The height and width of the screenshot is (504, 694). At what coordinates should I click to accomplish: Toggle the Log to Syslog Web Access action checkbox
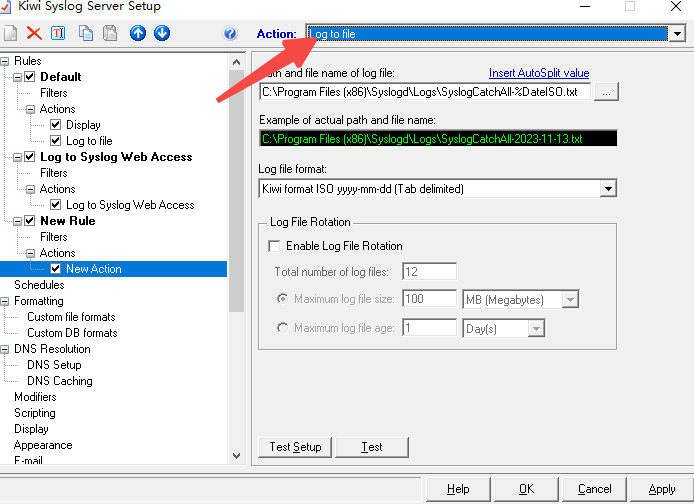tap(55, 204)
